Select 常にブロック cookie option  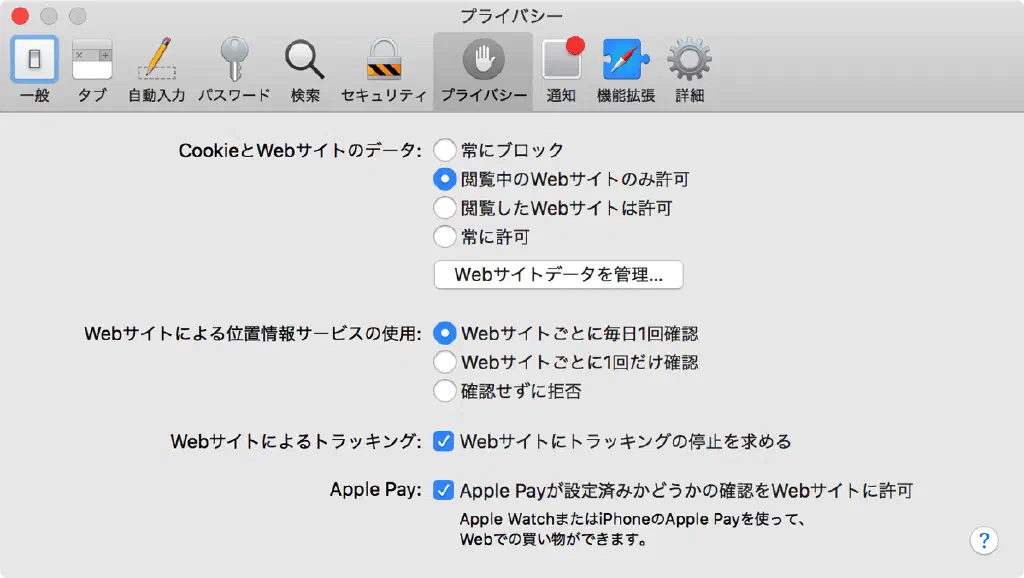pyautogui.click(x=445, y=150)
